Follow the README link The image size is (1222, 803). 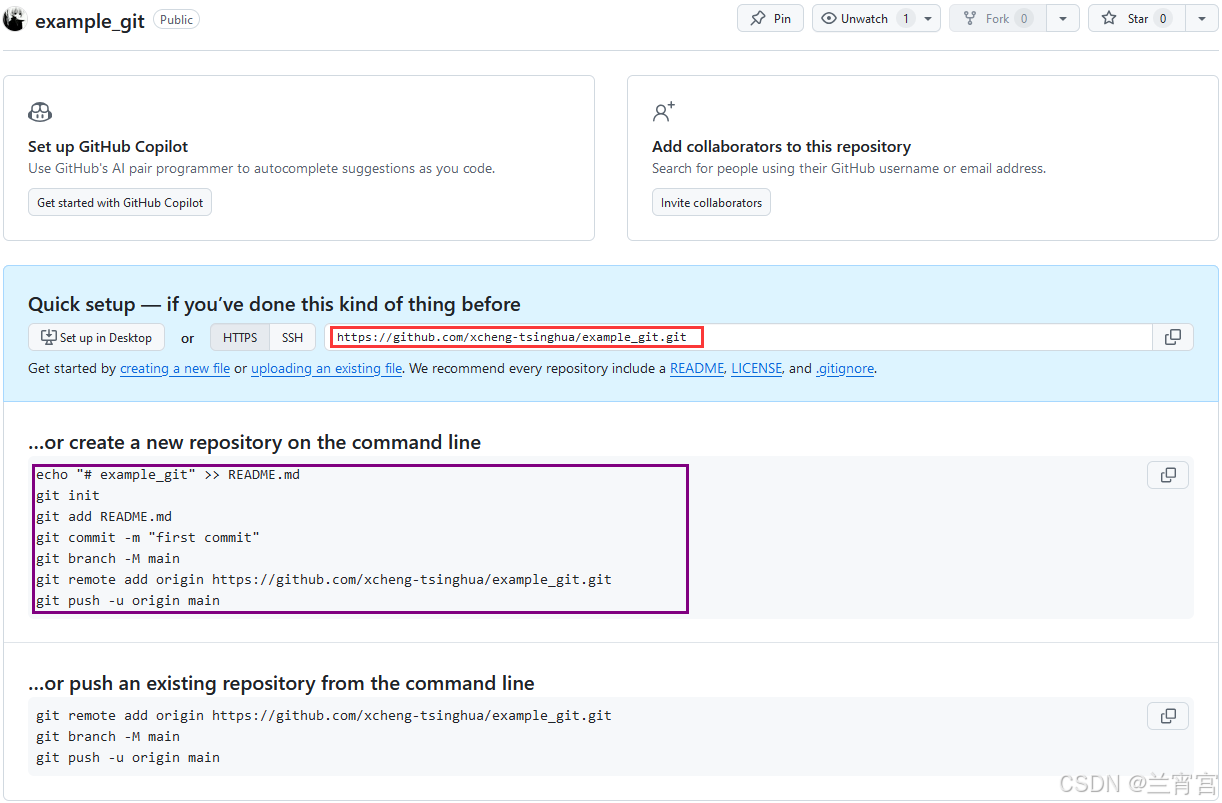click(x=697, y=368)
